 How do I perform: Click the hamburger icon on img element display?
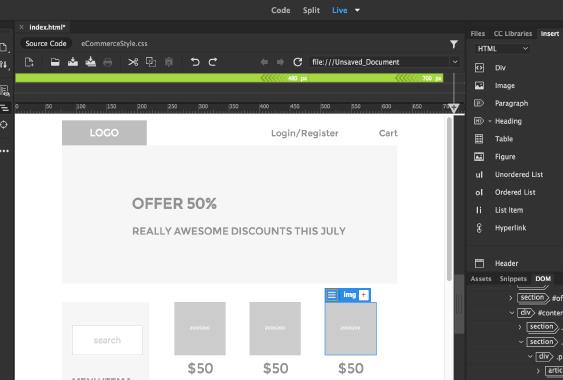point(332,295)
